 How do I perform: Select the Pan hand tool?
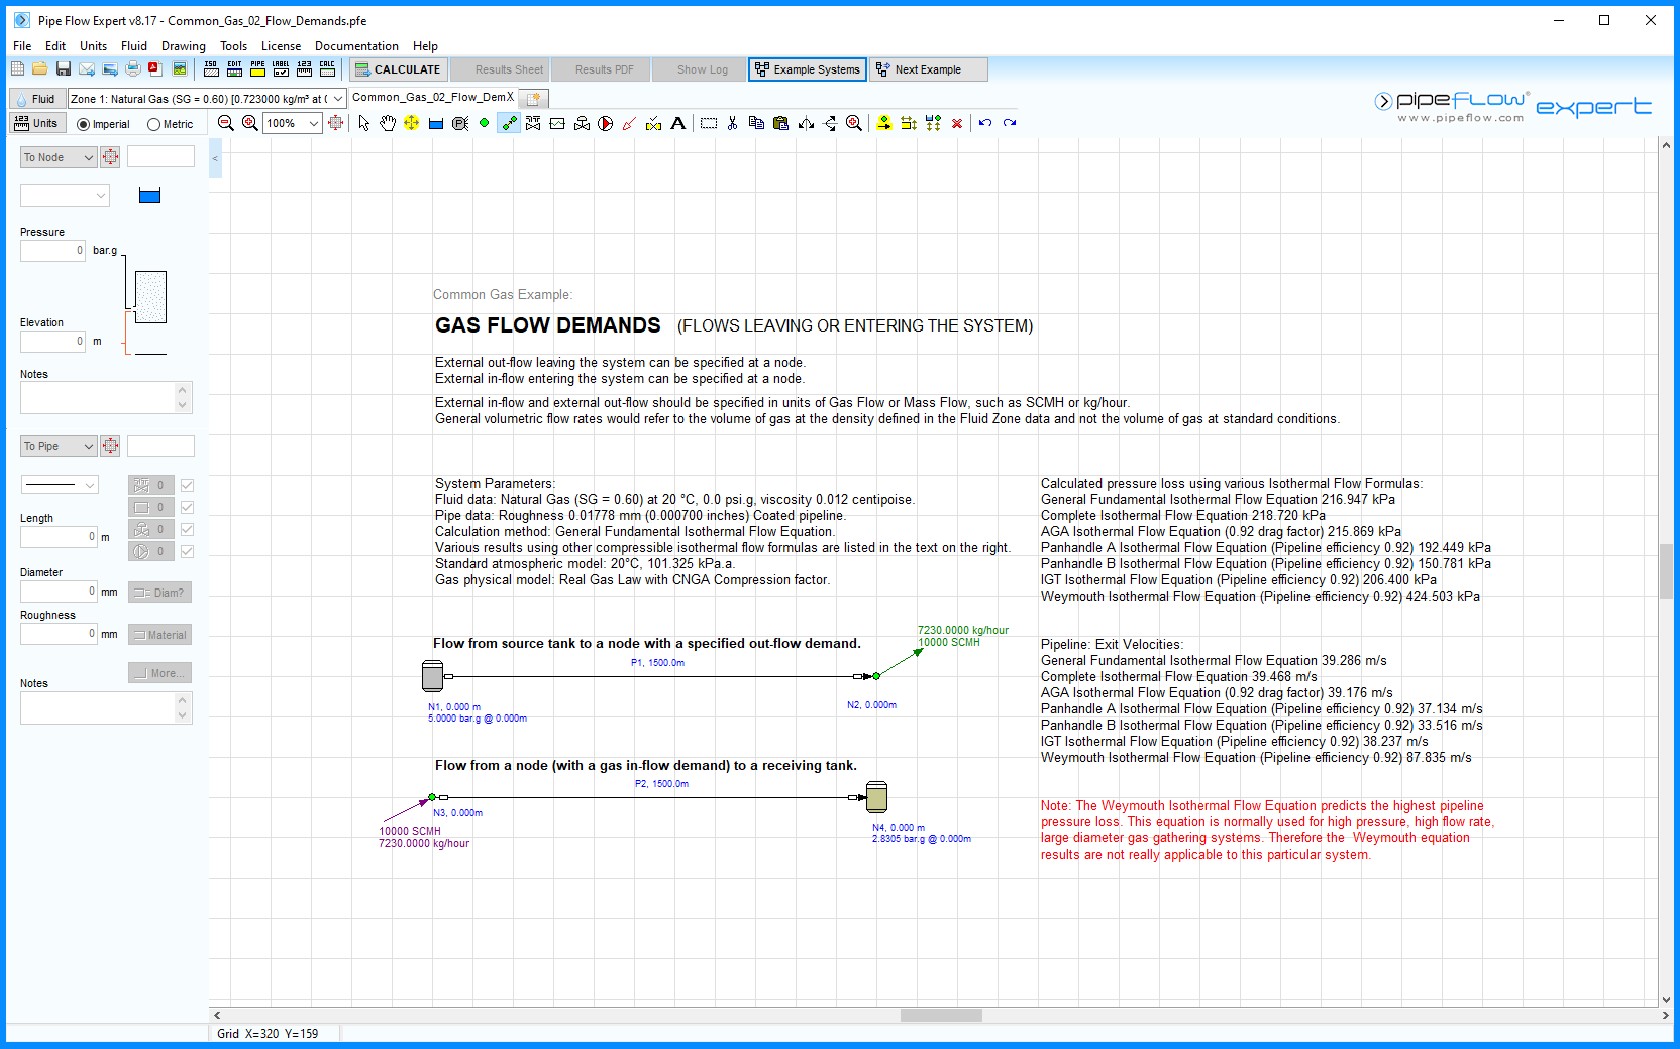tap(387, 123)
